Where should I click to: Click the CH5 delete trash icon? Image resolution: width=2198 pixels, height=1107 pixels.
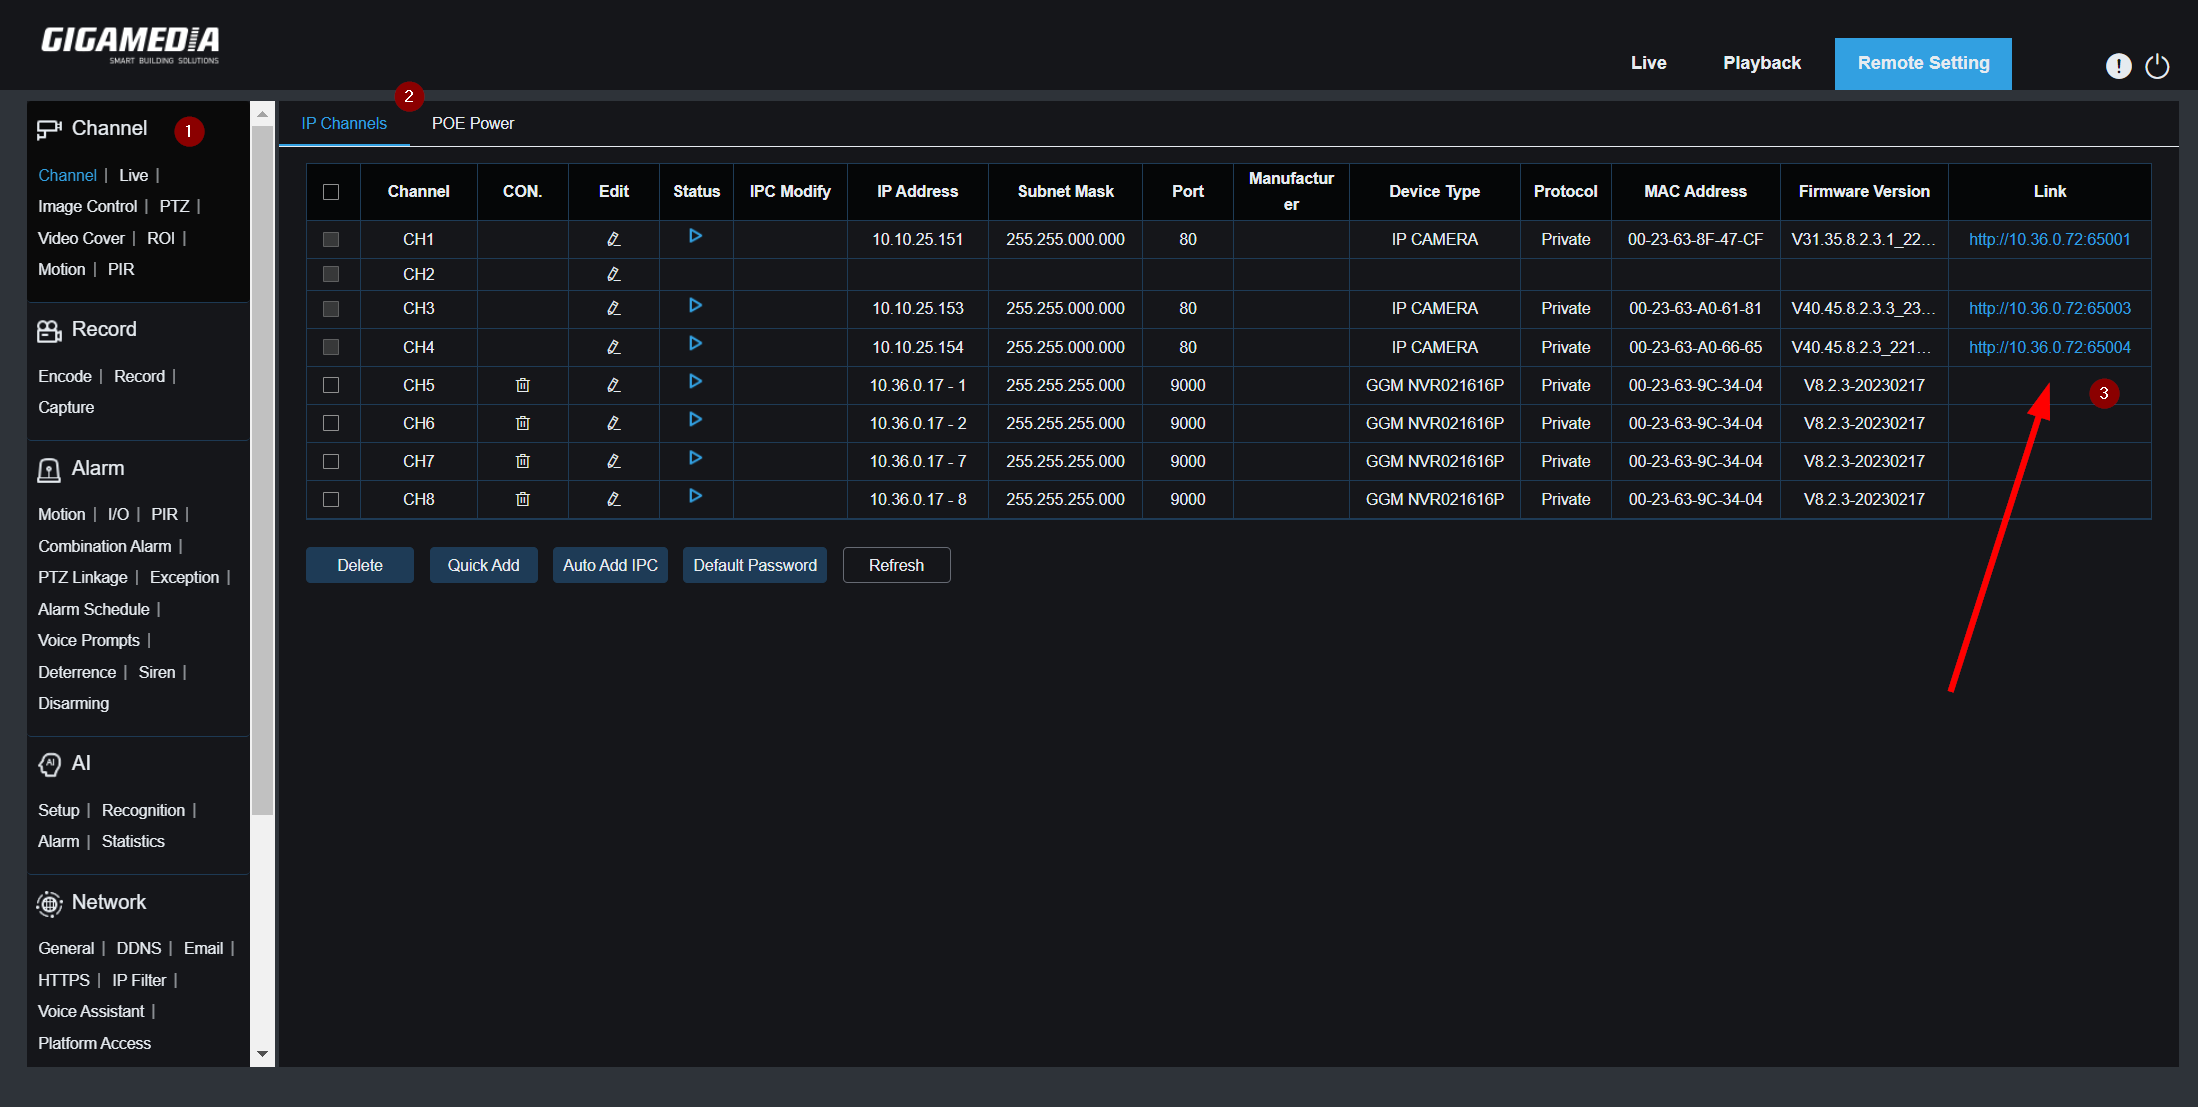coord(522,385)
